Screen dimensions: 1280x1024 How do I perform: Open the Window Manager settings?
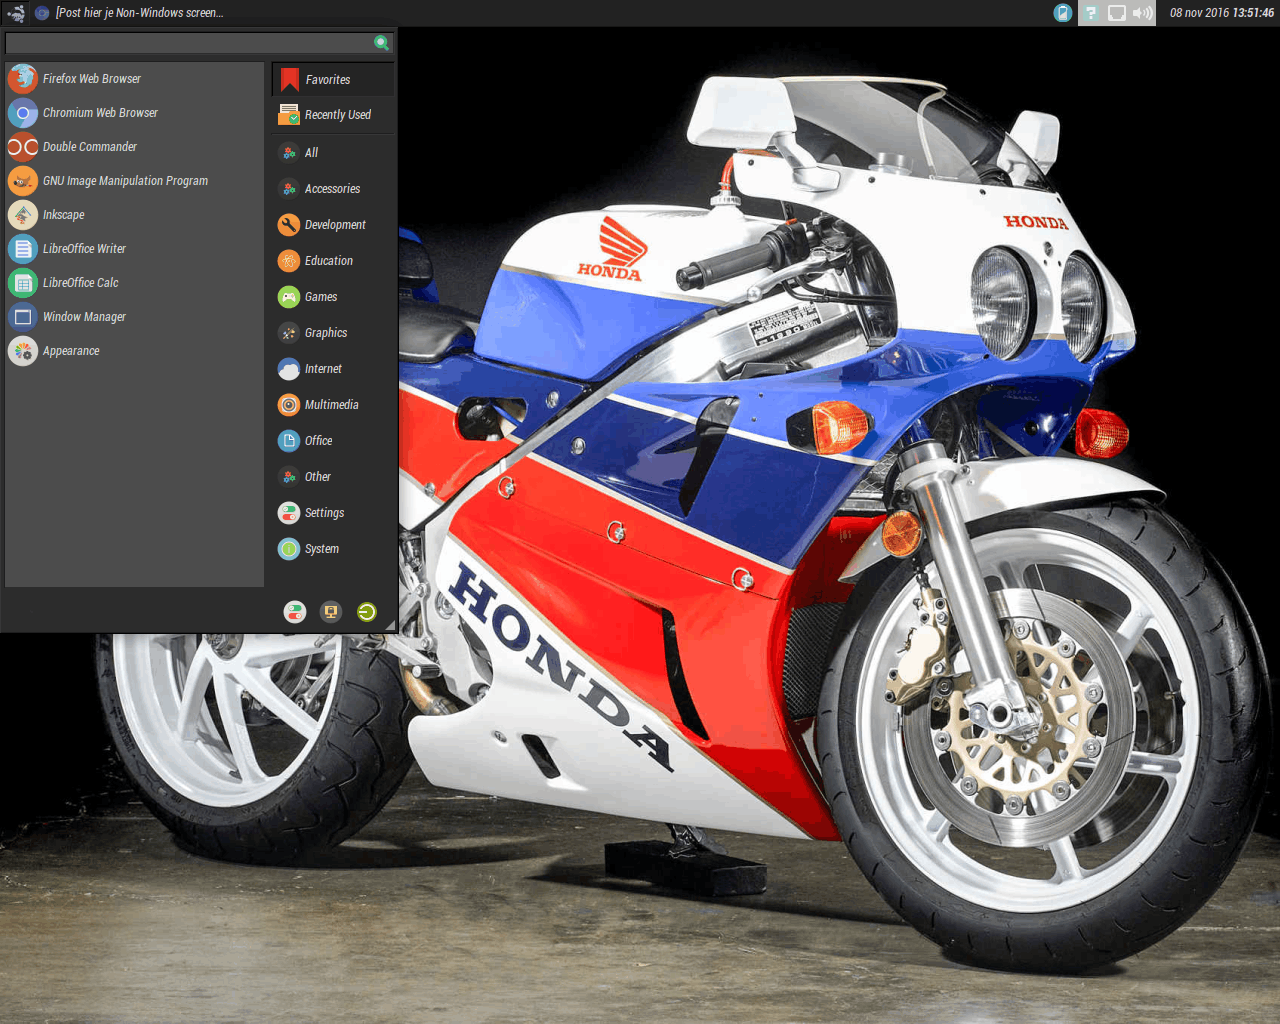point(134,317)
